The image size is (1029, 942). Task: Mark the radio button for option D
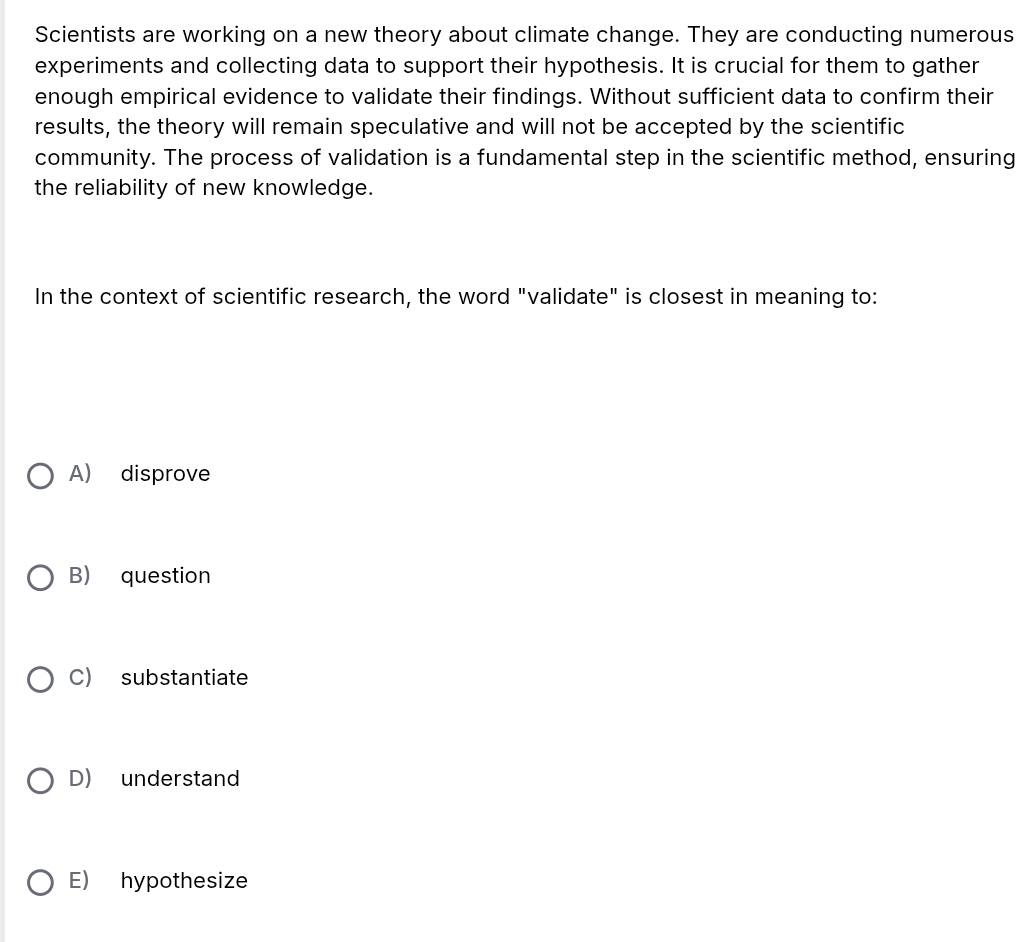click(41, 781)
